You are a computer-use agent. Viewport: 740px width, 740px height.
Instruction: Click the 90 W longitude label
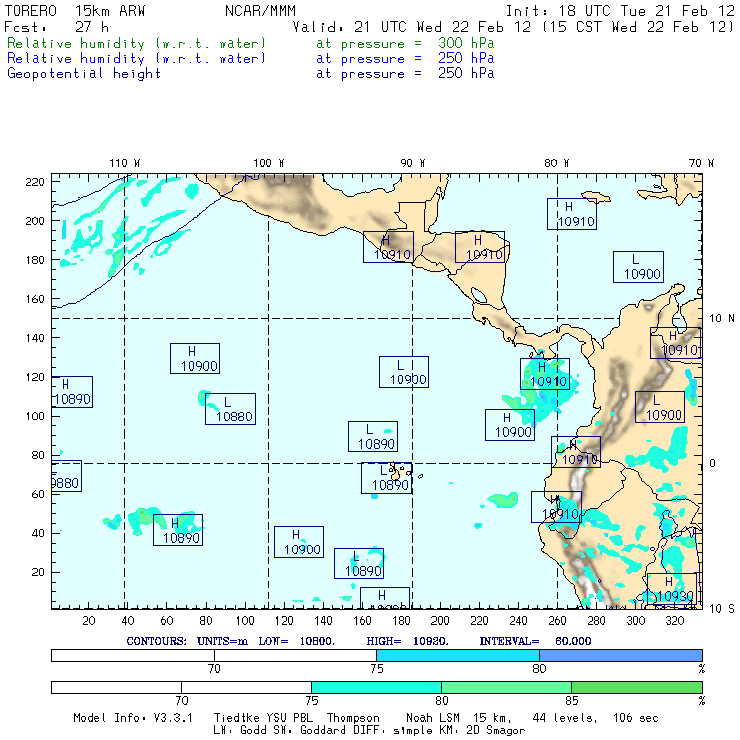click(x=413, y=163)
